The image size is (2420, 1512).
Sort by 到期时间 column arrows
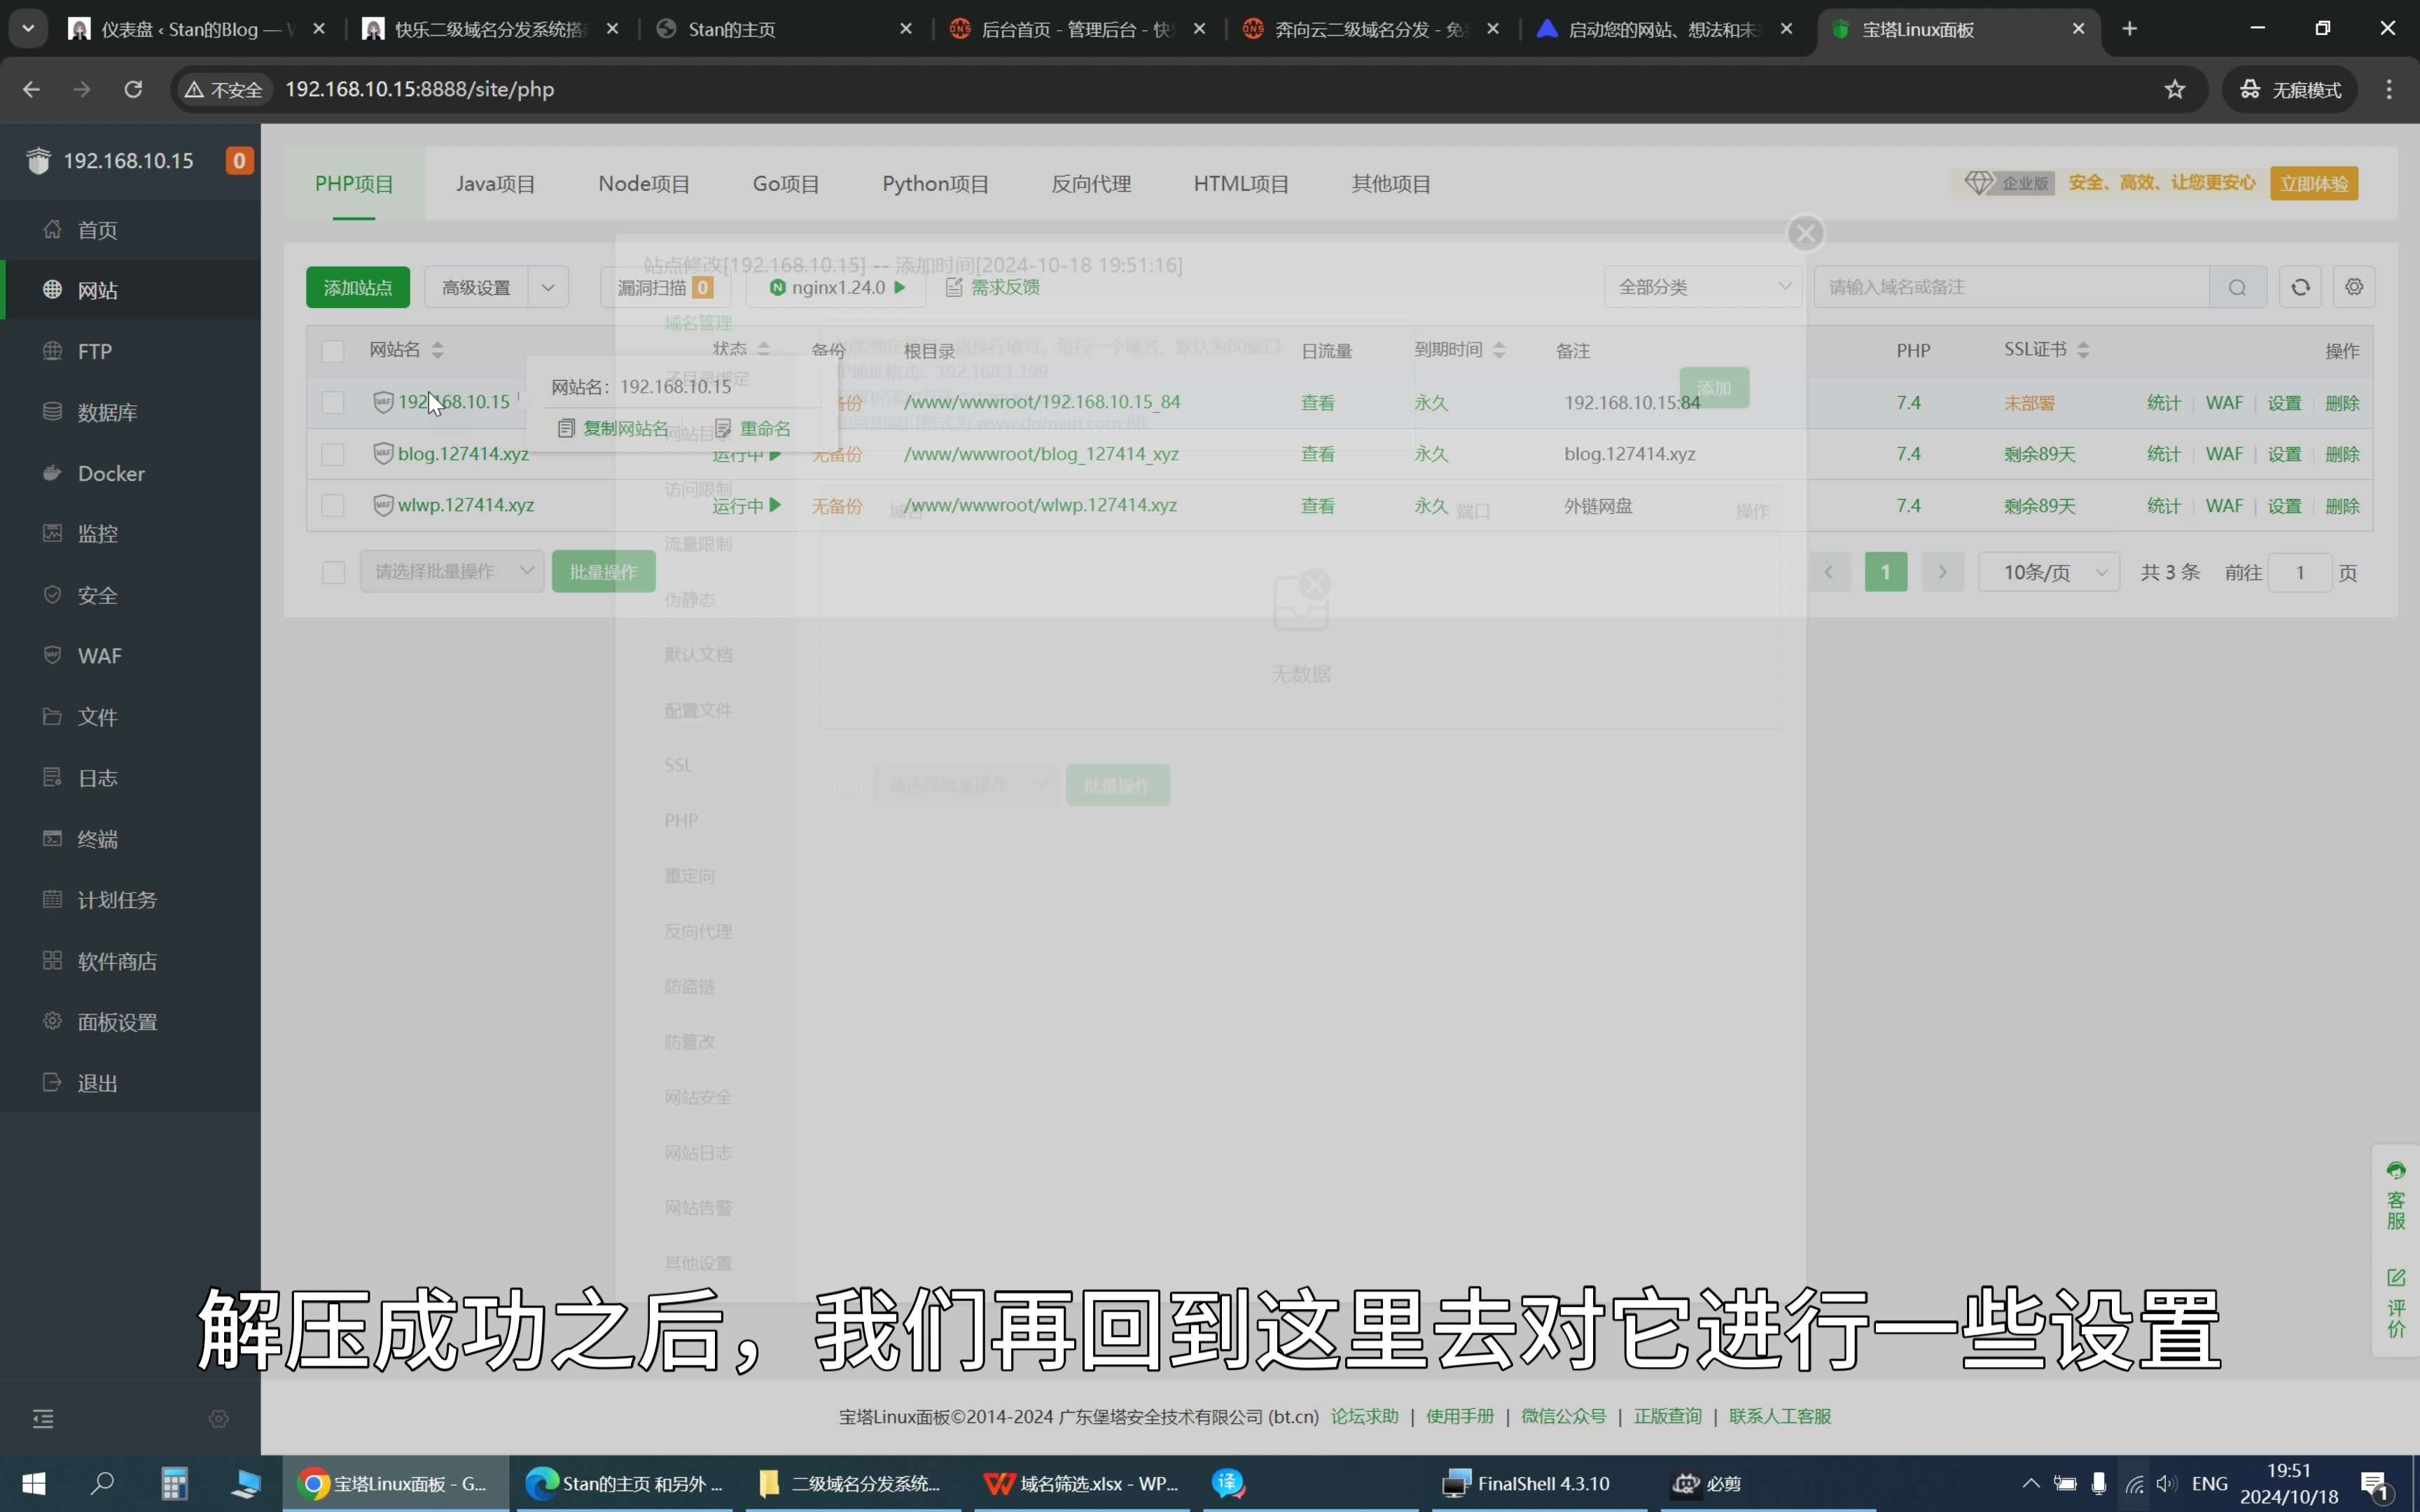1498,350
